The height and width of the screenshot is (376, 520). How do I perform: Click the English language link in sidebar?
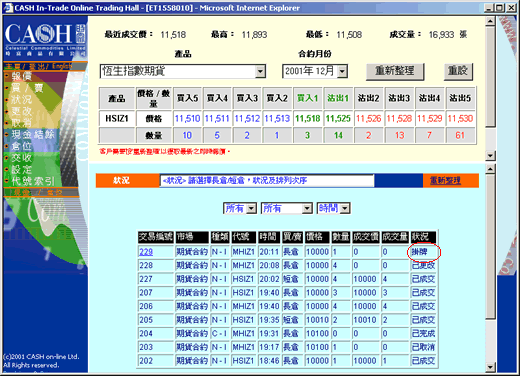pos(62,66)
